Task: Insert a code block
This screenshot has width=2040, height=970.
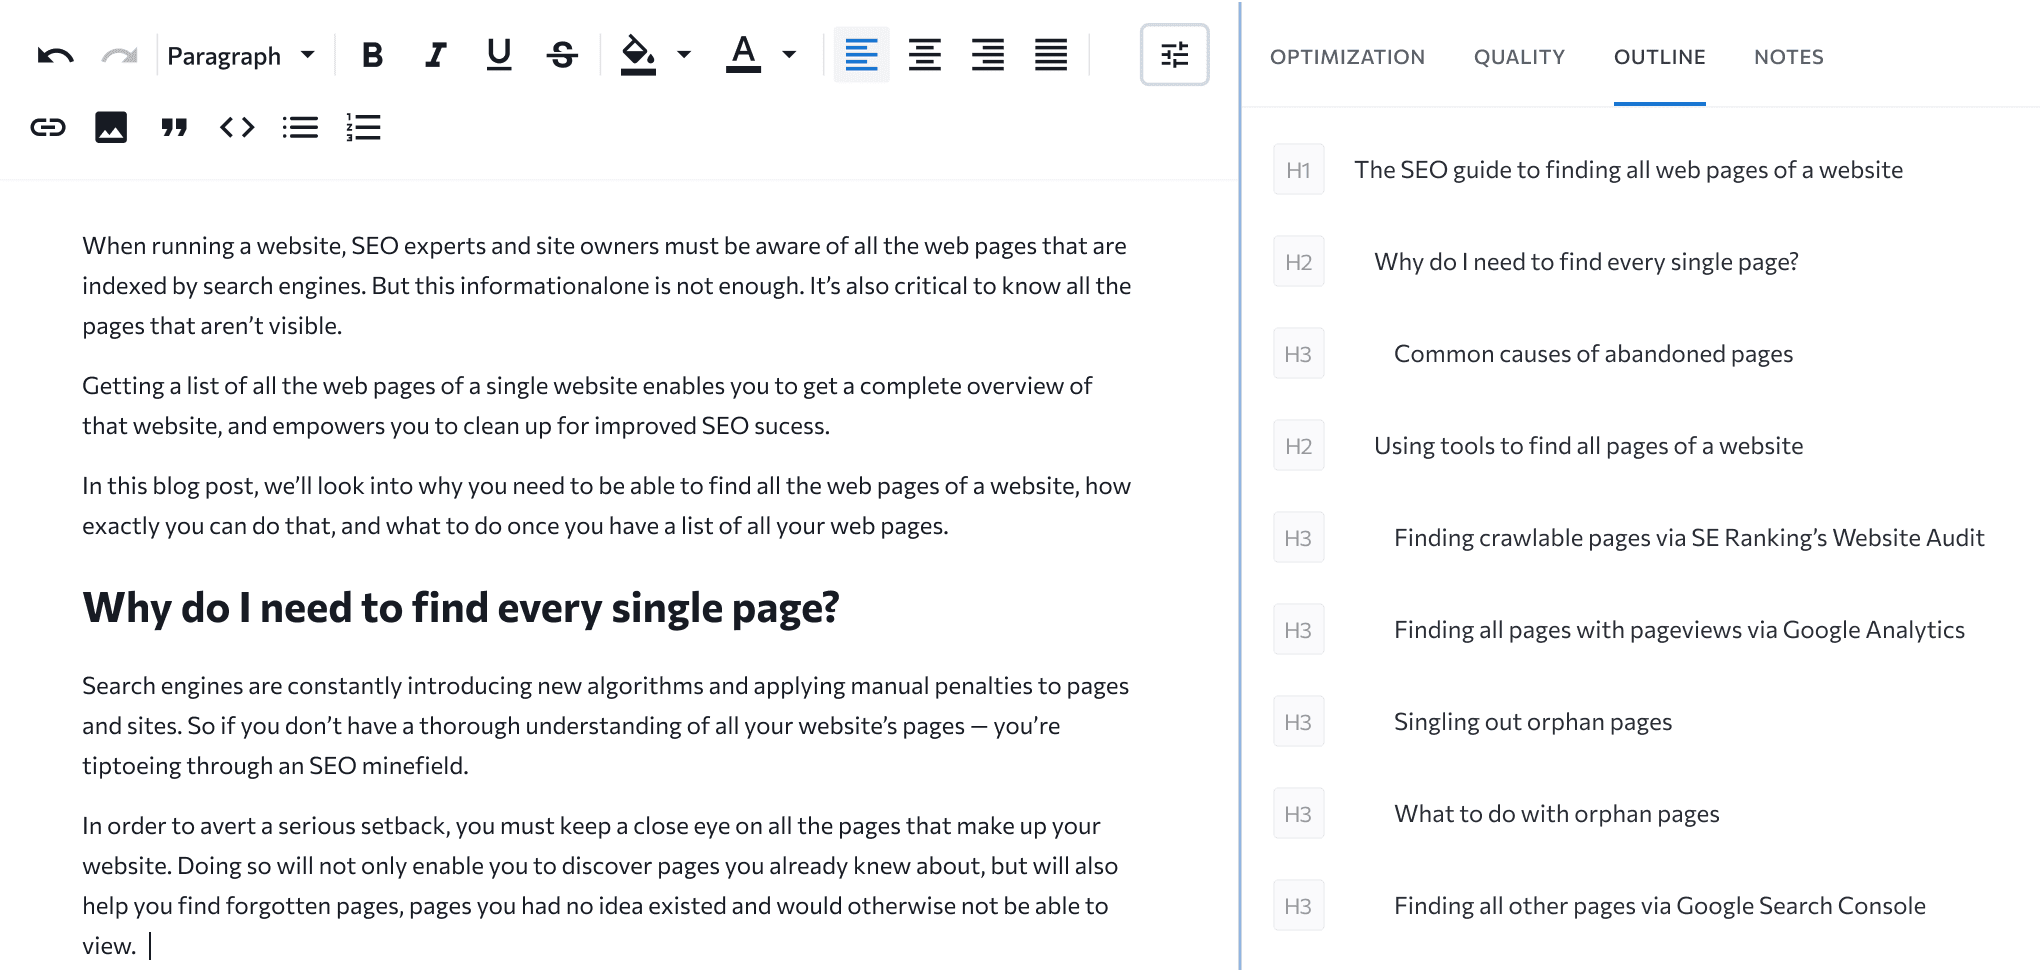Action: pyautogui.click(x=237, y=127)
